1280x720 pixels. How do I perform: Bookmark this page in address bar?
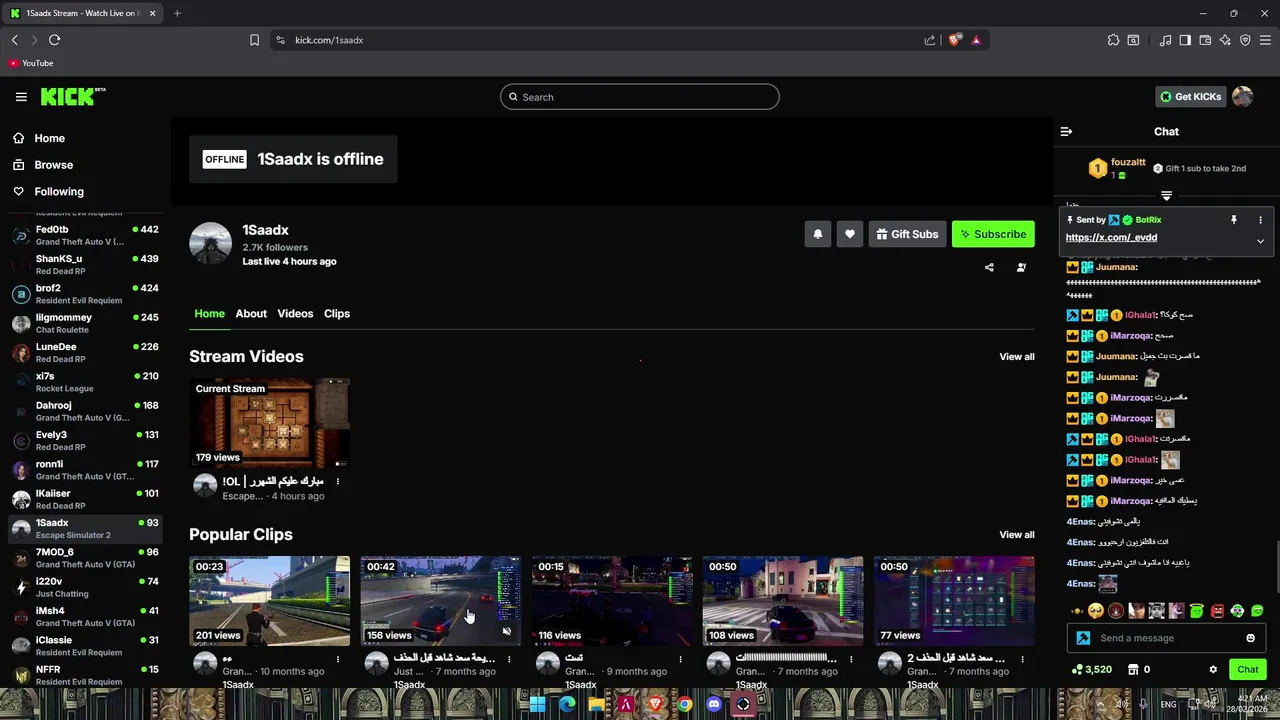[254, 40]
